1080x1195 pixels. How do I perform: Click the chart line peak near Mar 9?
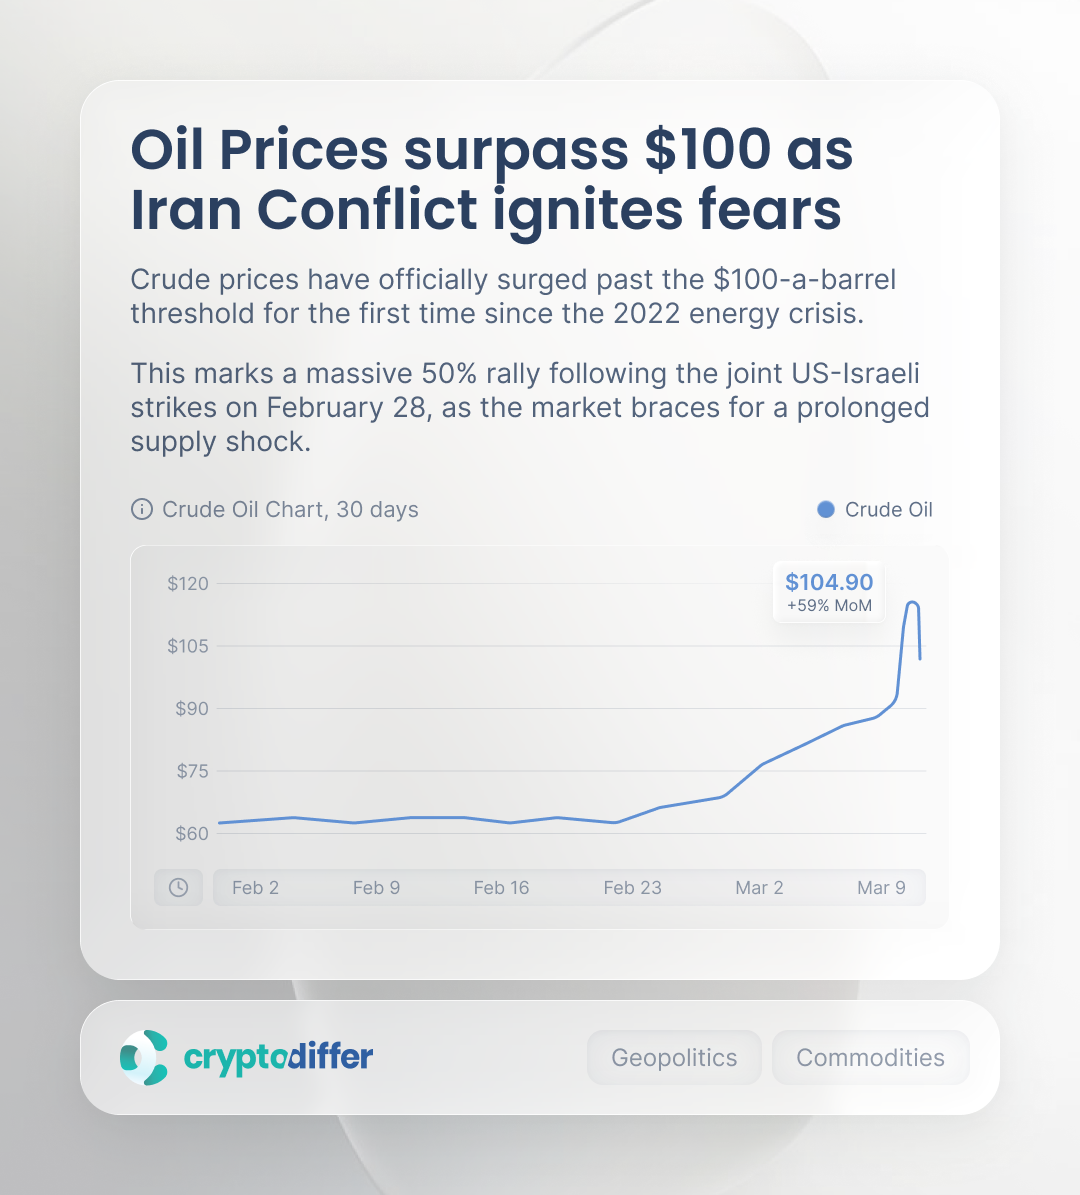click(x=912, y=603)
